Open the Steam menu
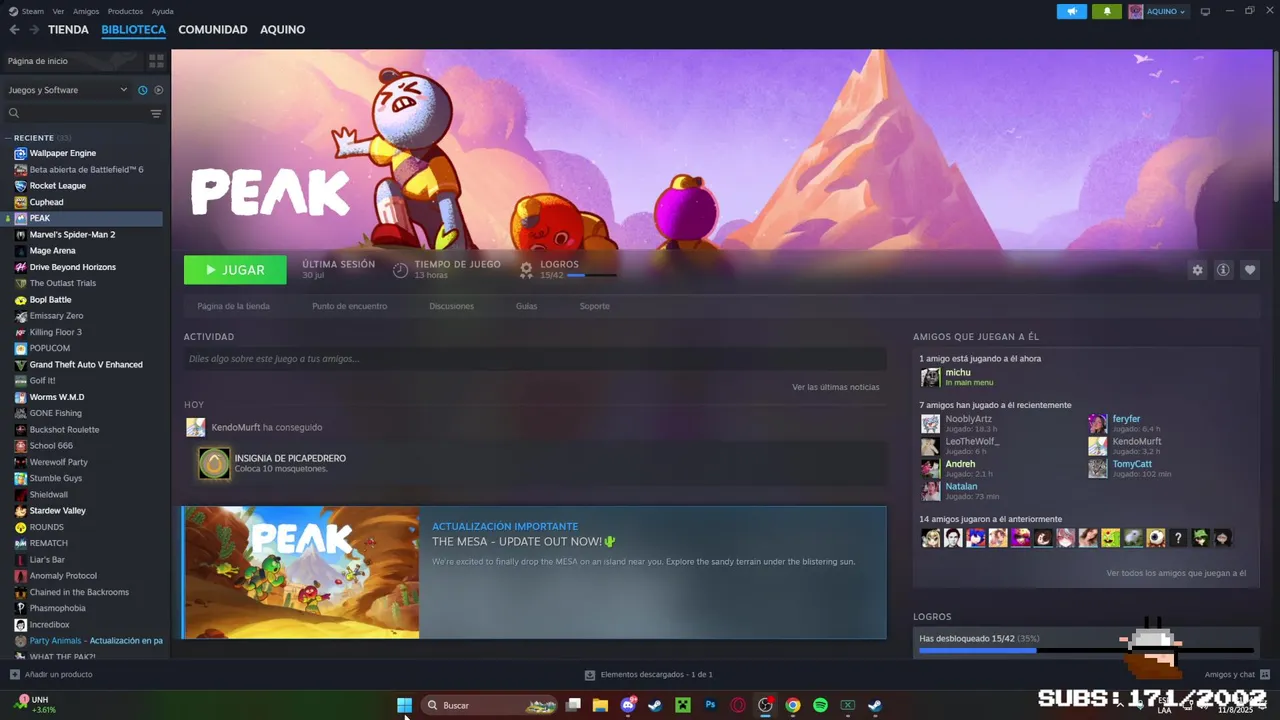1280x720 pixels. point(27,11)
